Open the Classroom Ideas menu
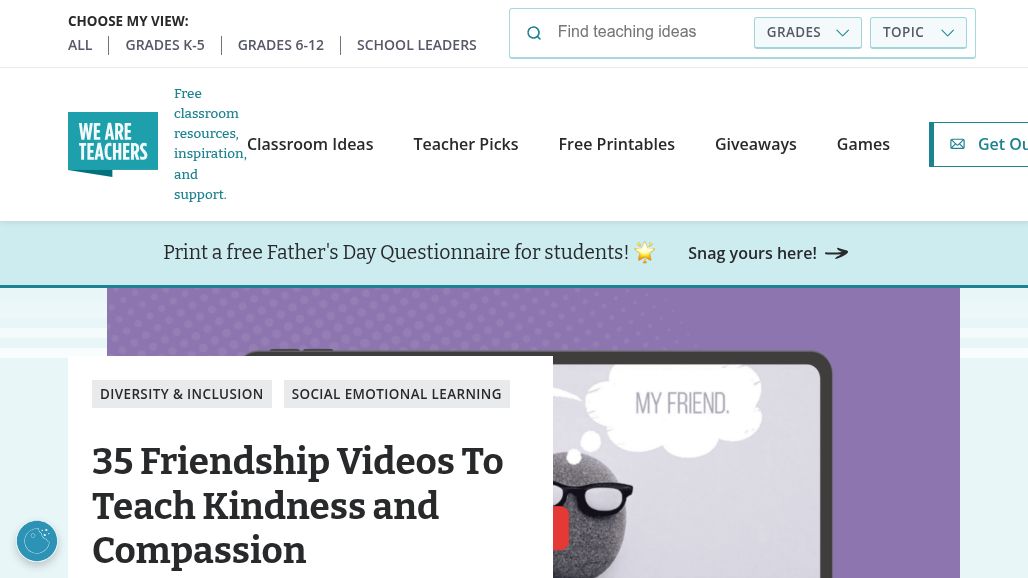This screenshot has width=1028, height=578. click(x=310, y=144)
